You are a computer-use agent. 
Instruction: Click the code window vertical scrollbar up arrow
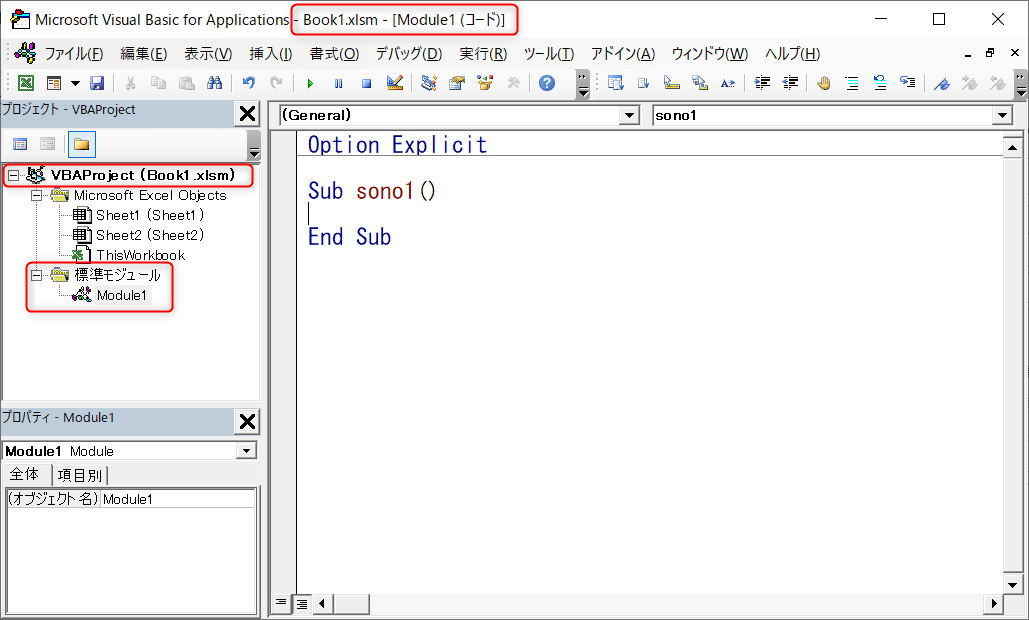click(x=1012, y=148)
